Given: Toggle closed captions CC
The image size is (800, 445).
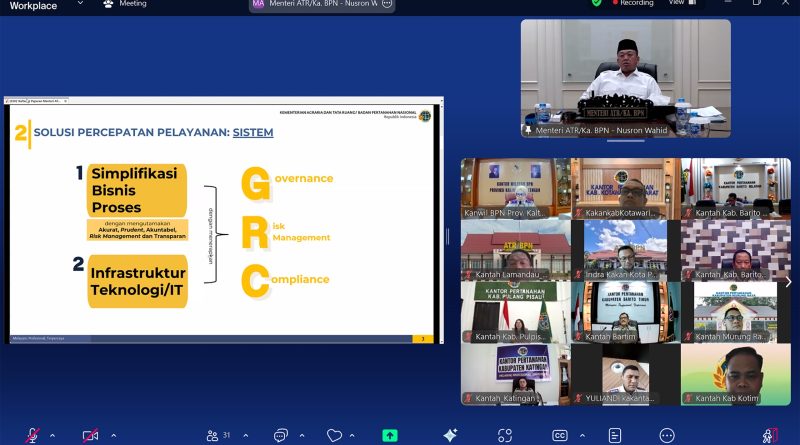Looking at the screenshot, I should 560,435.
